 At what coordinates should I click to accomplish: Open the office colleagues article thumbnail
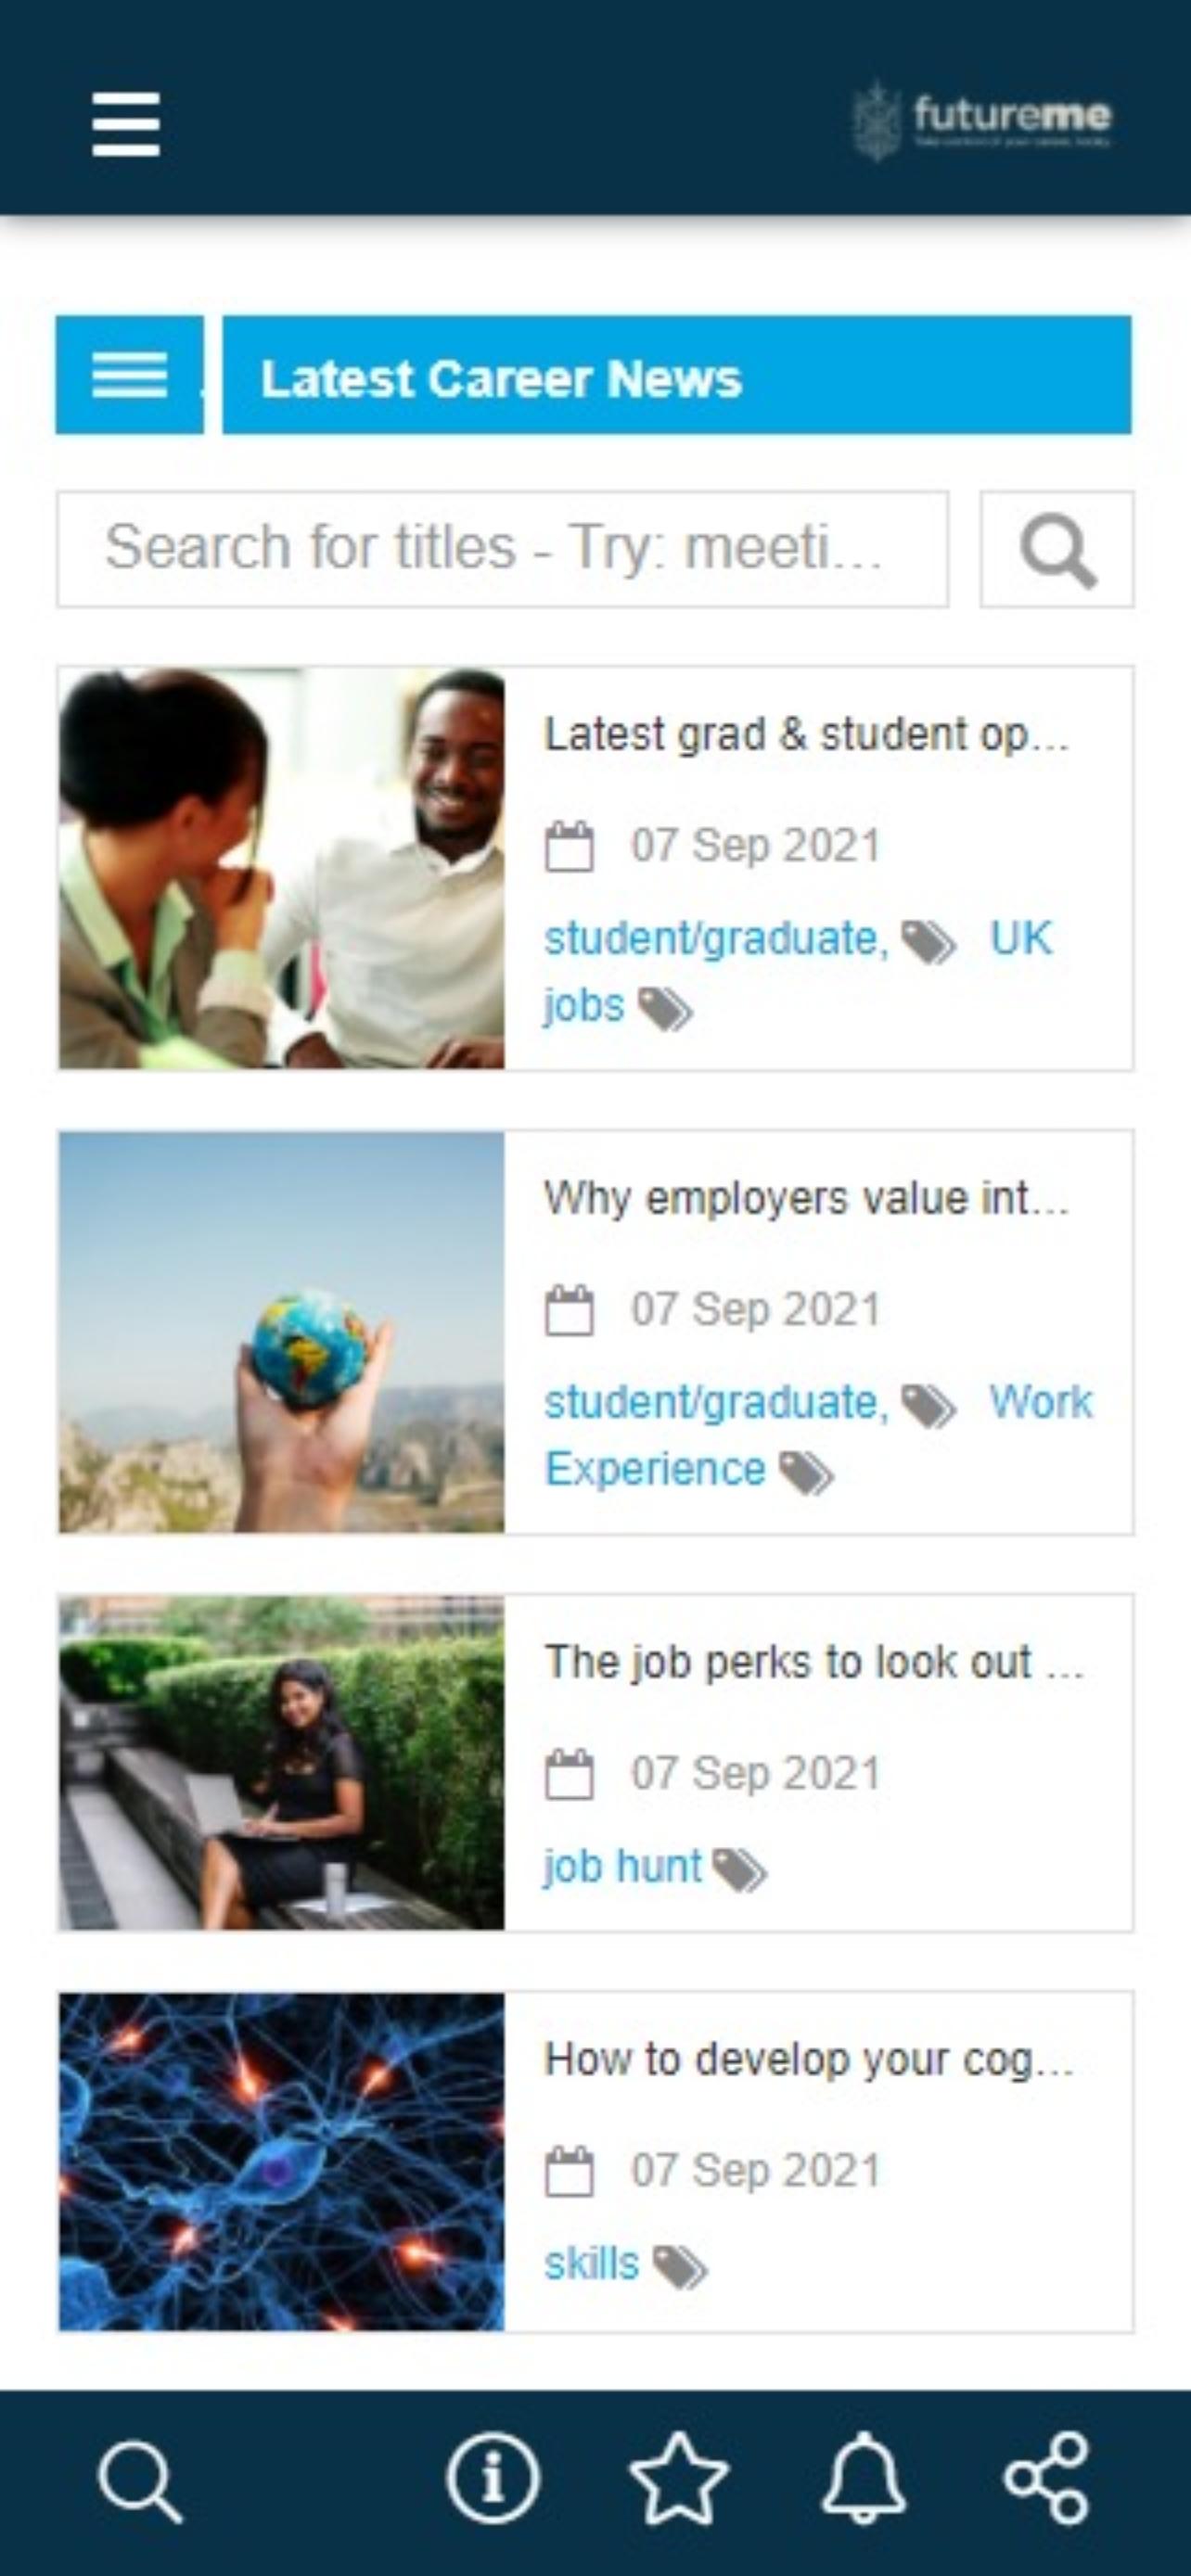(282, 868)
